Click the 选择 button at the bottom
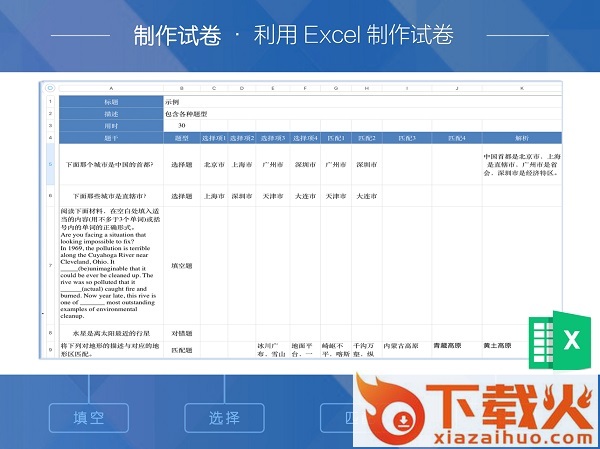 coord(224,418)
